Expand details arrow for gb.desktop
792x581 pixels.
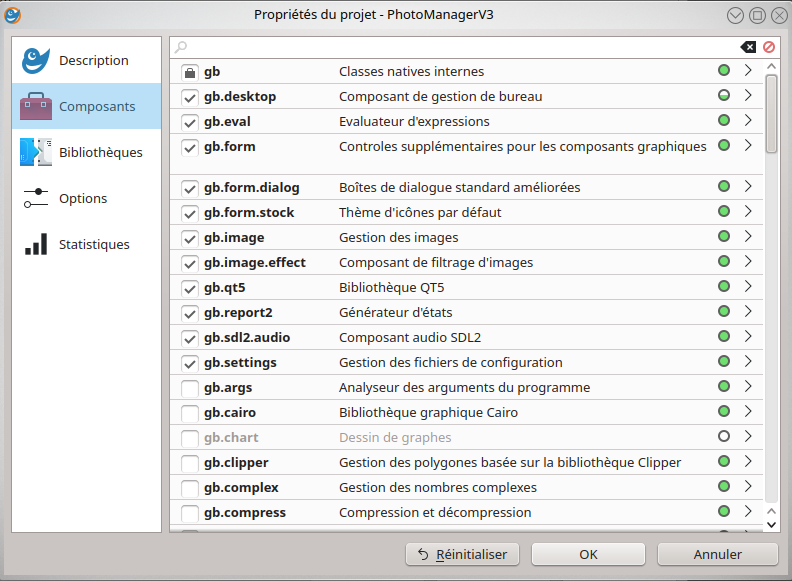(x=748, y=95)
